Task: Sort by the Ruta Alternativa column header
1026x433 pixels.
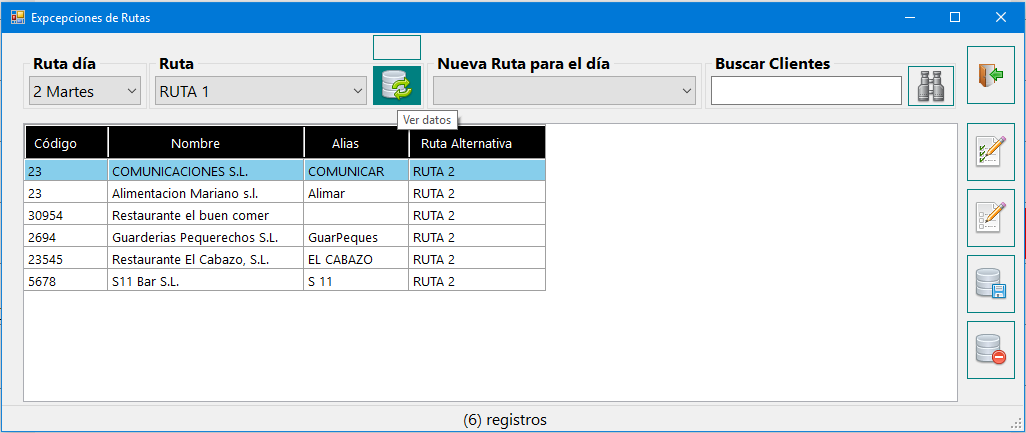Action: tap(477, 143)
